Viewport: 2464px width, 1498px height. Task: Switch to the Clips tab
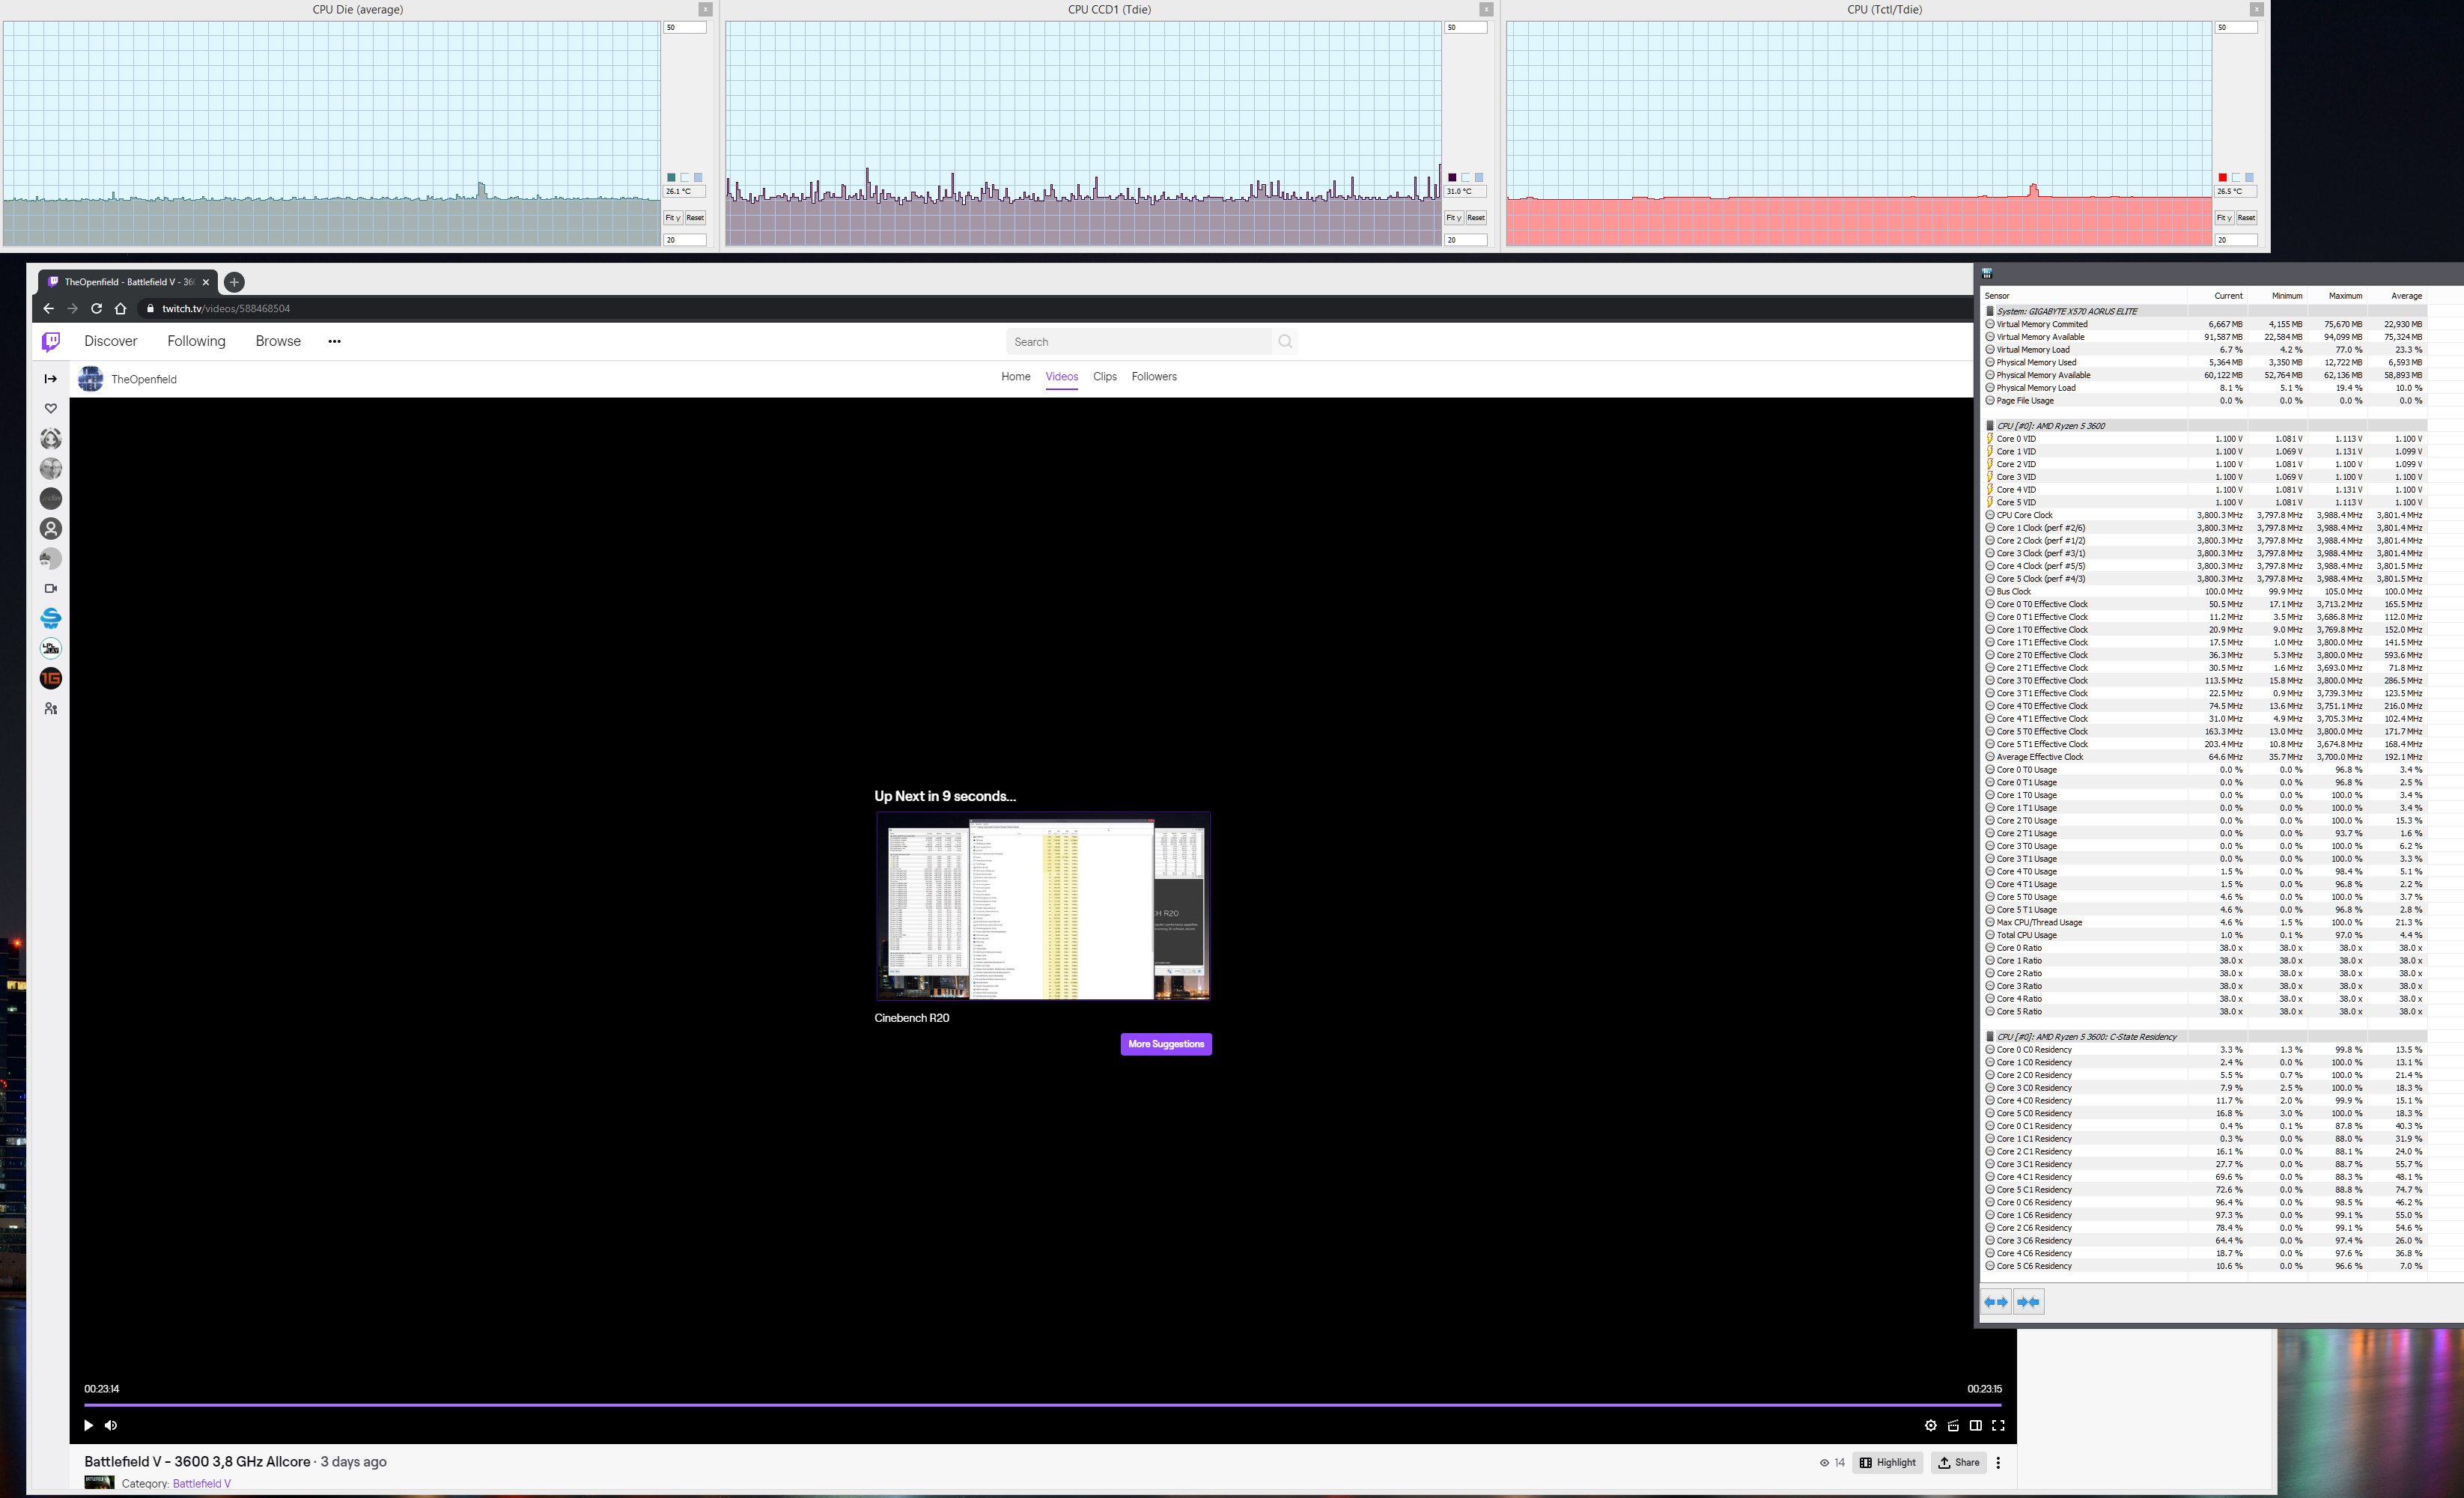coord(1104,377)
